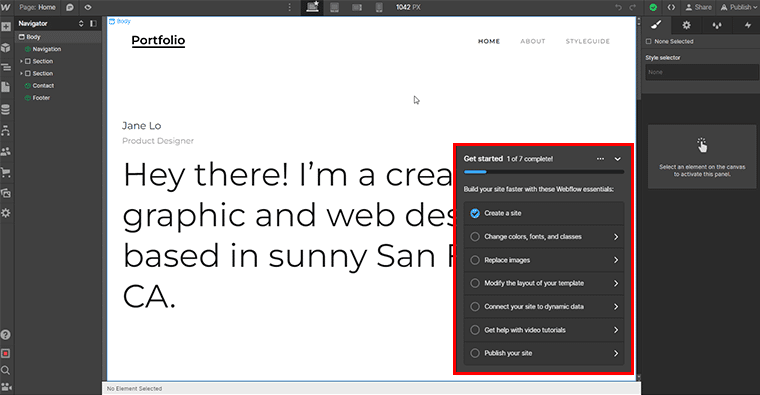
Task: Click the Get started progress bar
Action: [x=544, y=172]
